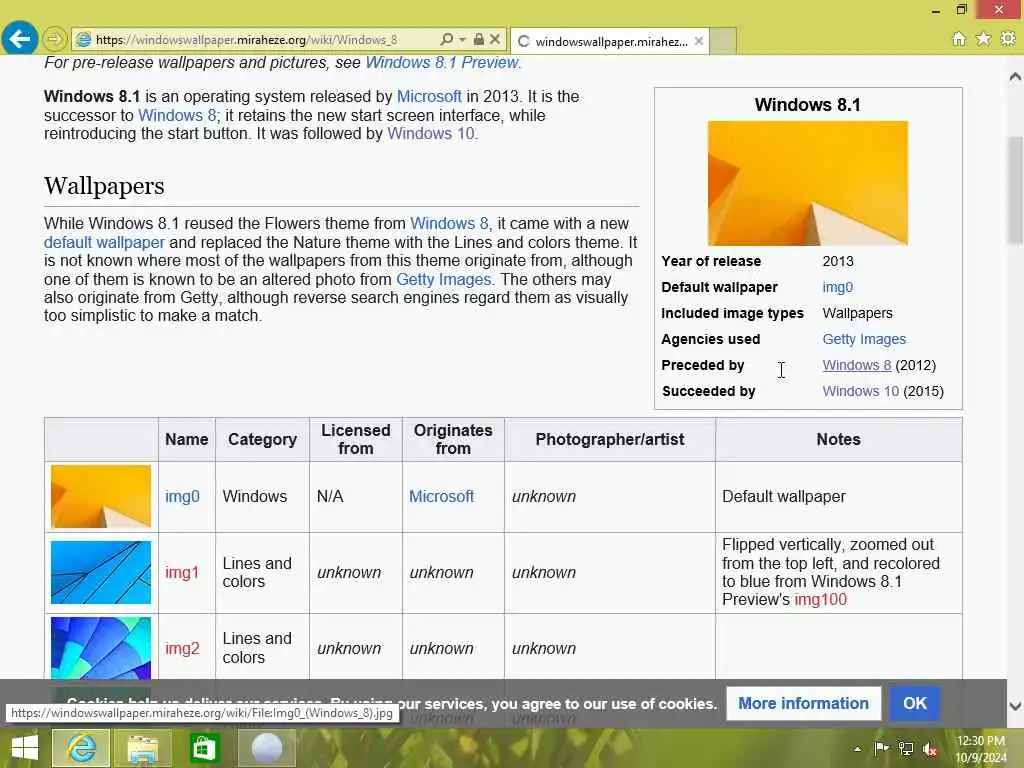Click the forward navigation arrow

(55, 40)
